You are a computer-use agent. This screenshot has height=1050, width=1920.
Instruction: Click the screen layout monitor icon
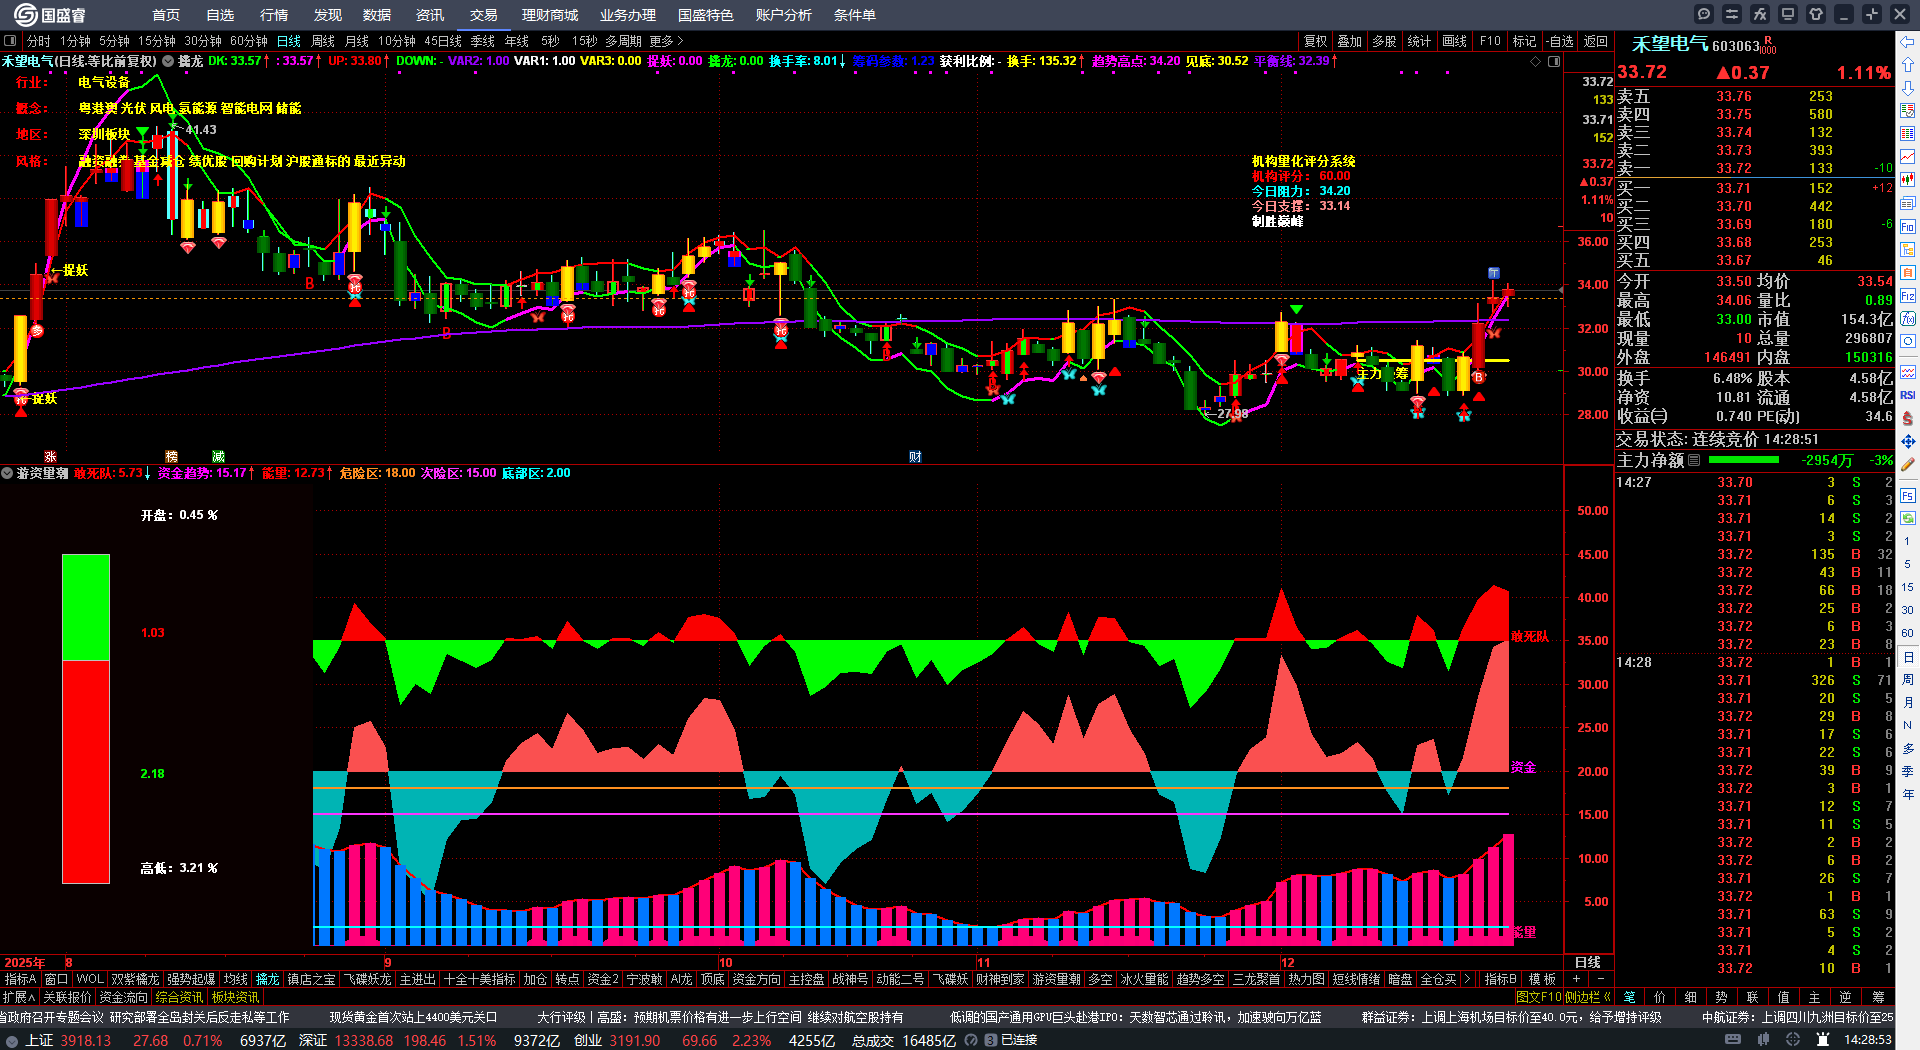point(1788,14)
